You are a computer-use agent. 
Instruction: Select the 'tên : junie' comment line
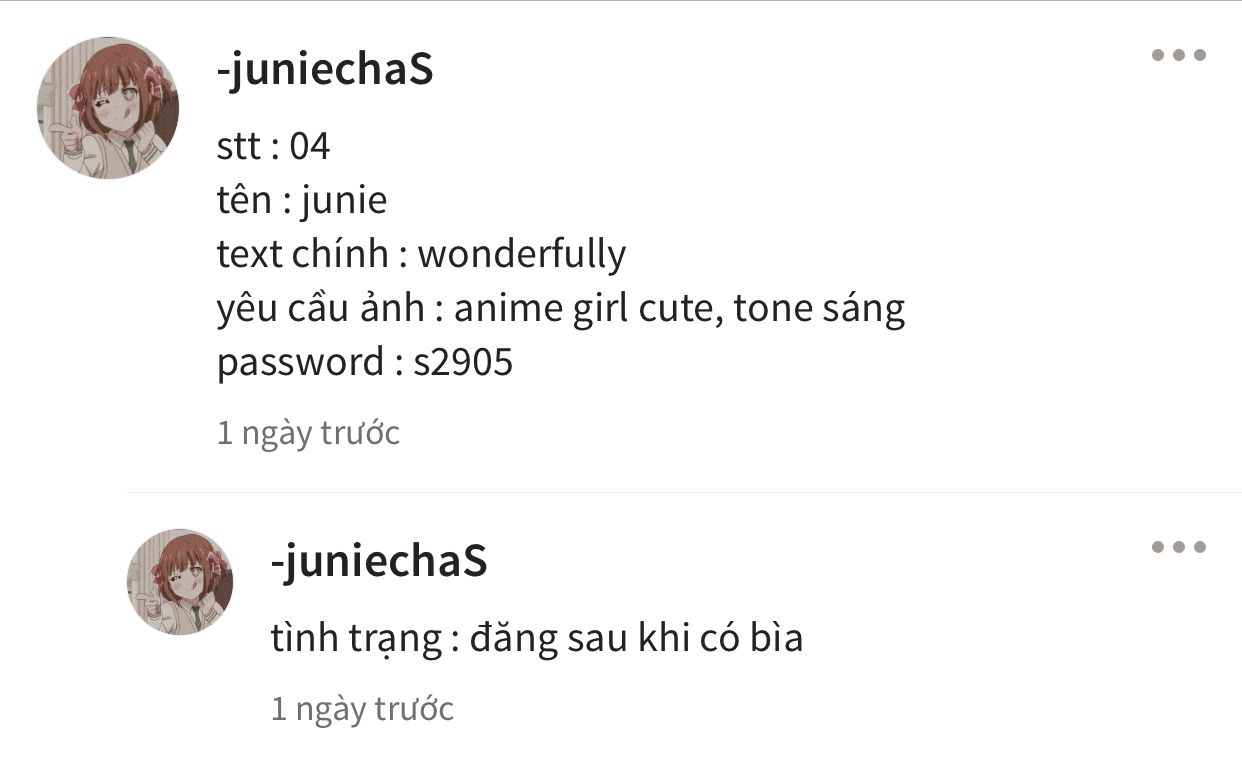point(302,201)
